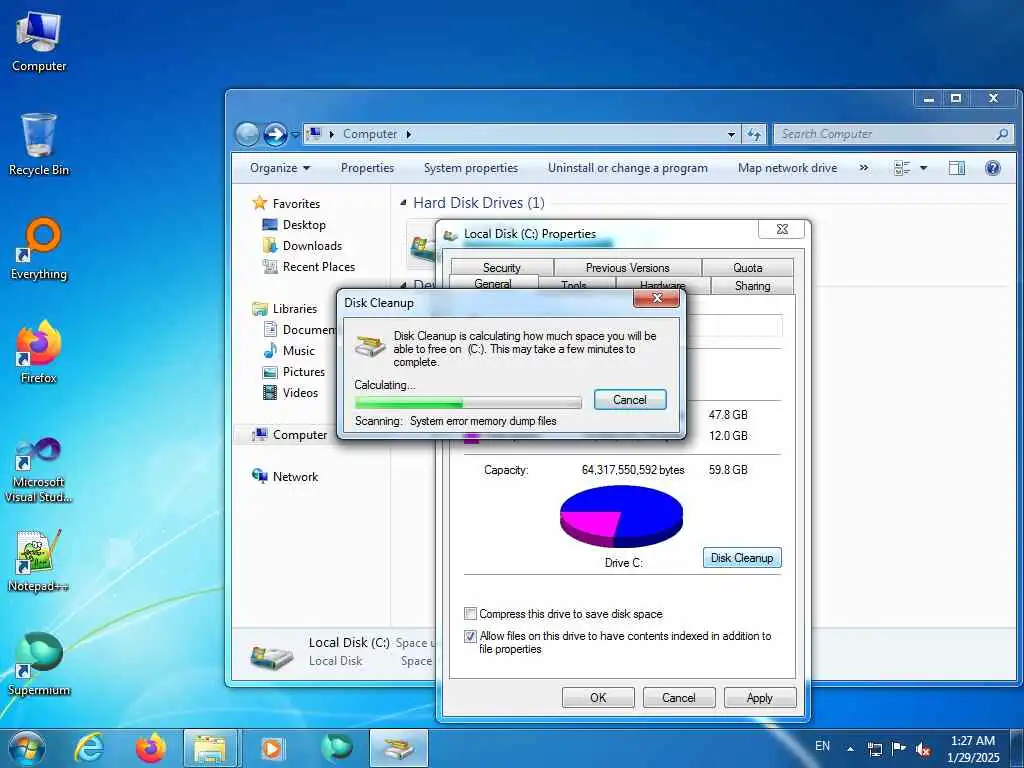Switch to the Security tab
Viewport: 1024px width, 768px height.
pyautogui.click(x=502, y=267)
